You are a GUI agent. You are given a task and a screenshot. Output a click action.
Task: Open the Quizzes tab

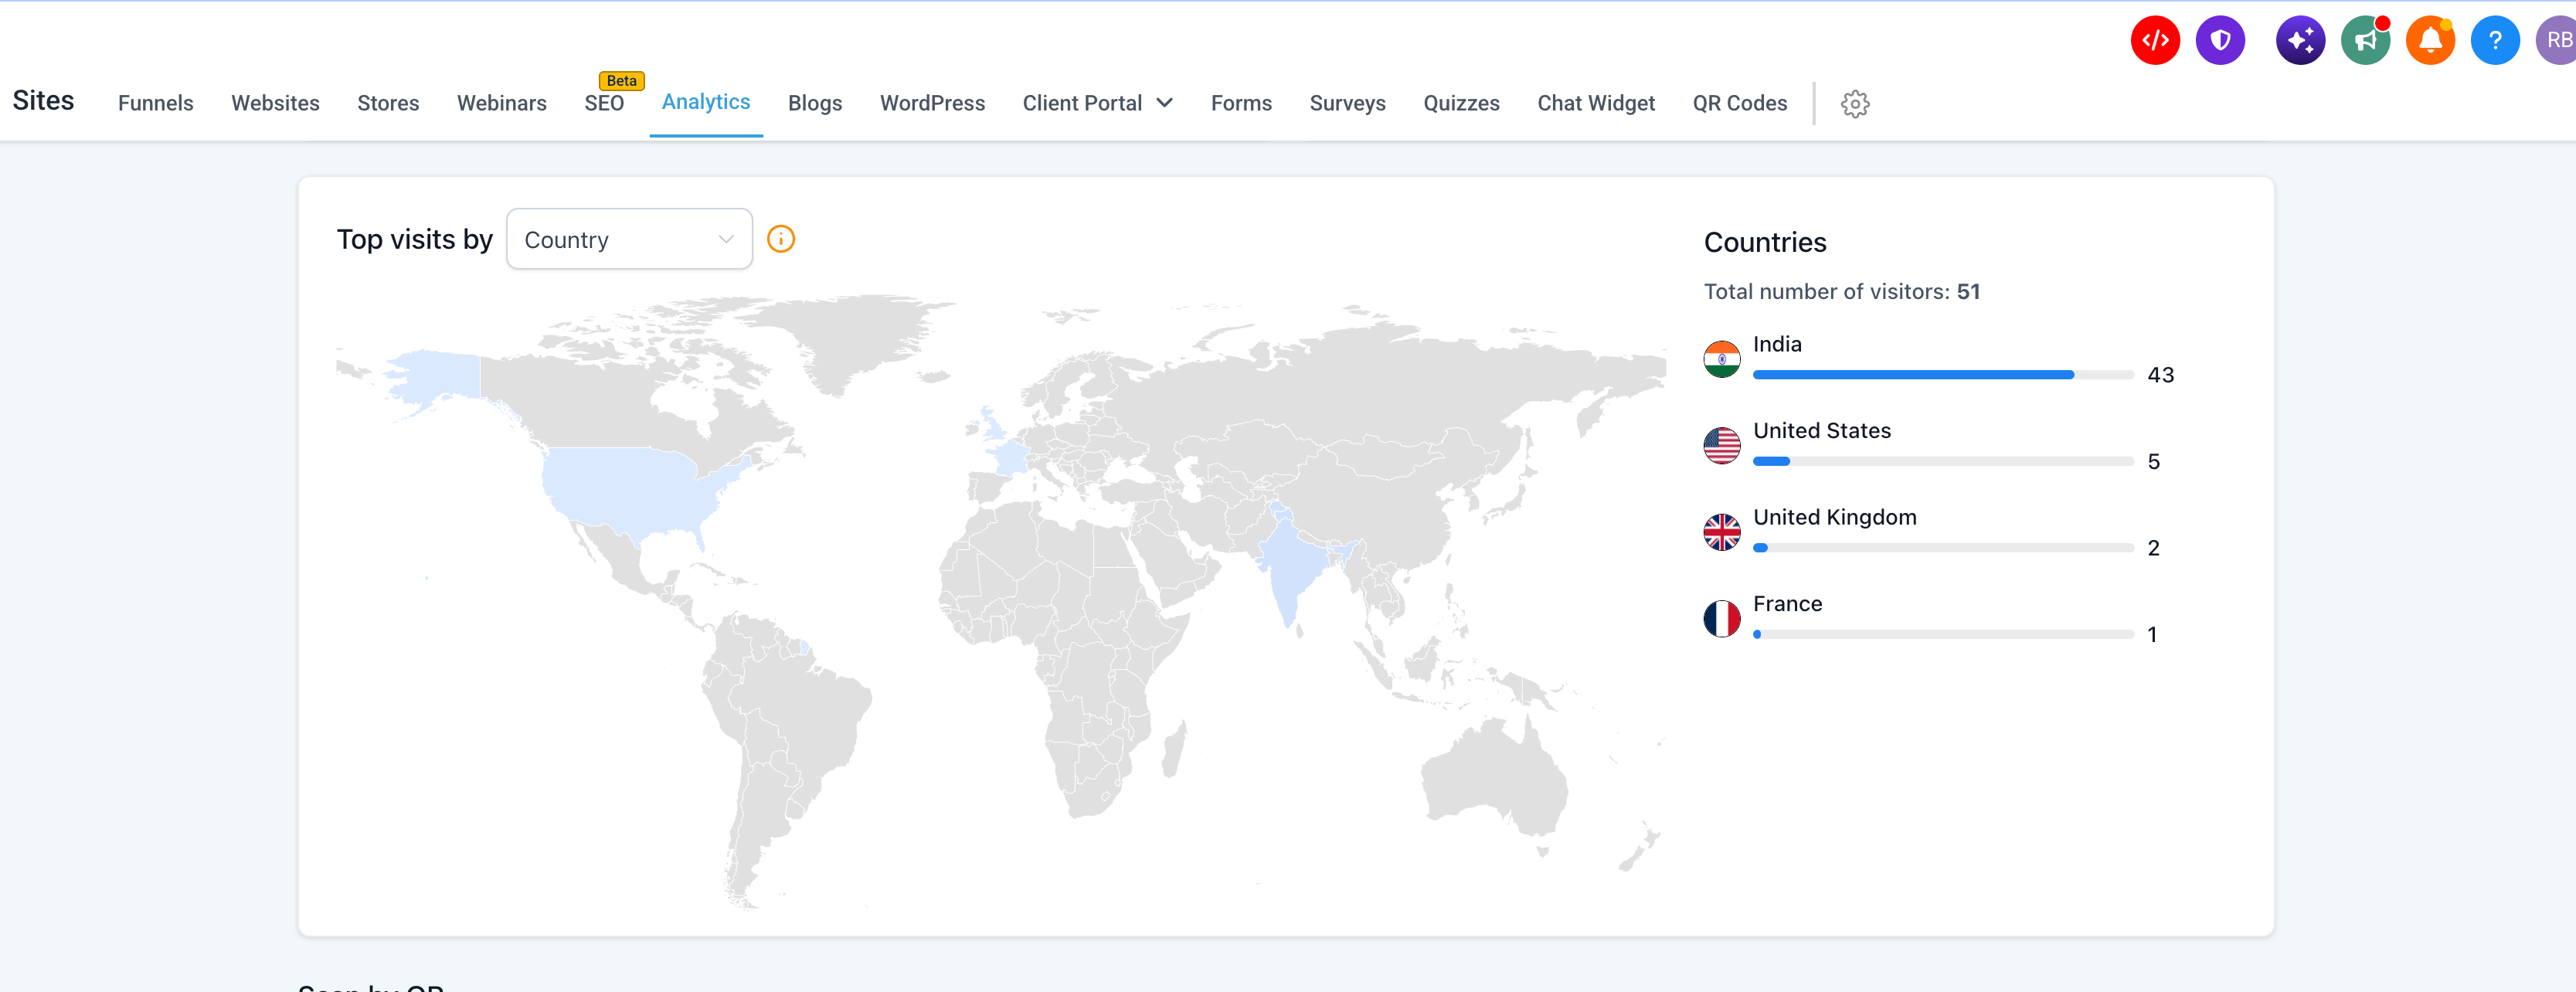pyautogui.click(x=1461, y=103)
